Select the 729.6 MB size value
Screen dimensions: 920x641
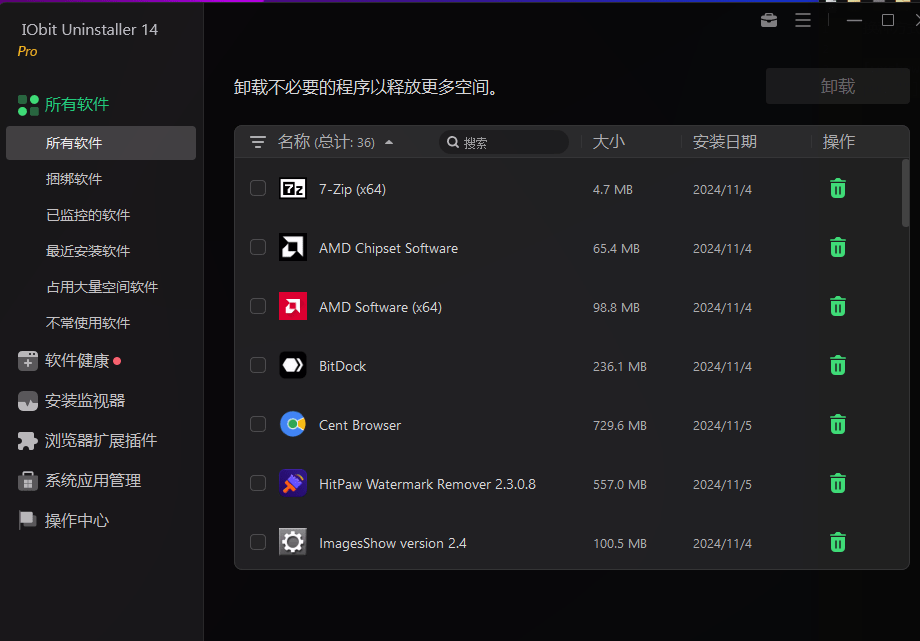(620, 426)
